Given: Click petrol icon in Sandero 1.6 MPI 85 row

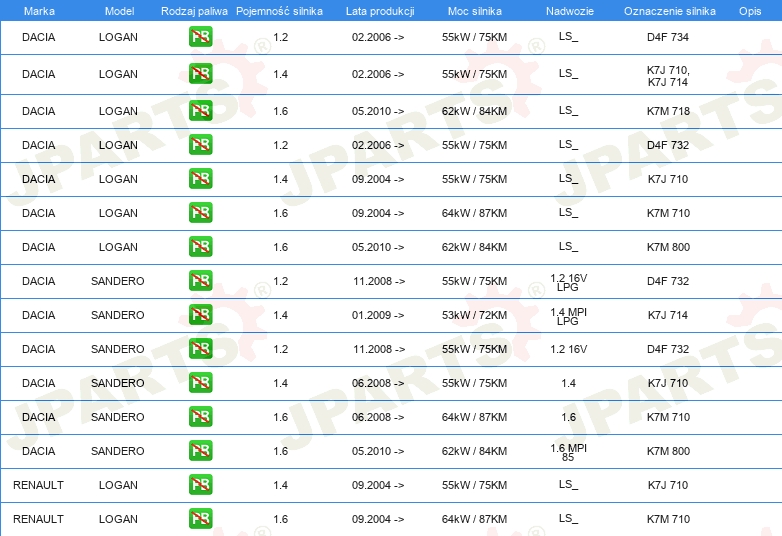Looking at the screenshot, I should point(200,451).
